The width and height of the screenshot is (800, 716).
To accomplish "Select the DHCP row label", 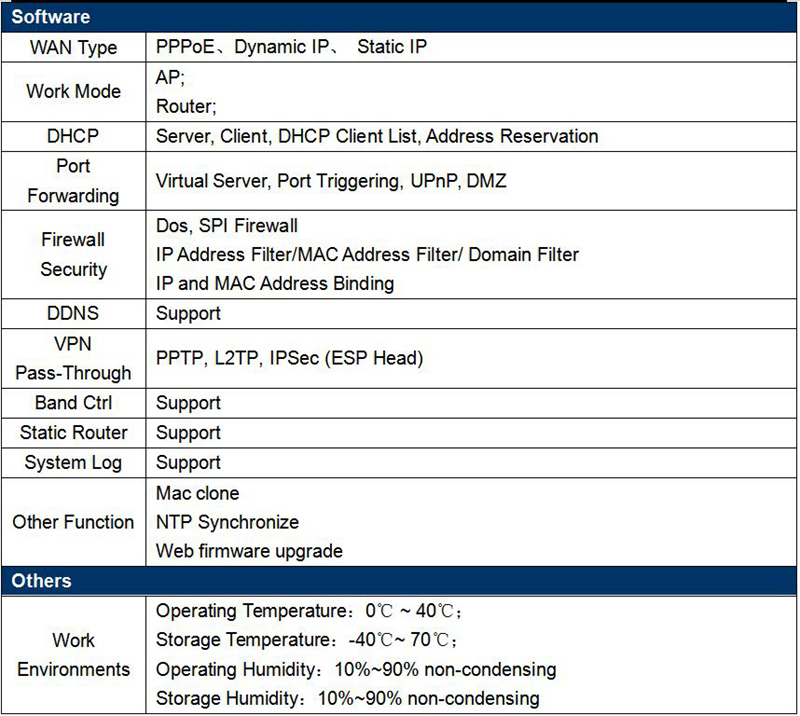I will point(73,136).
